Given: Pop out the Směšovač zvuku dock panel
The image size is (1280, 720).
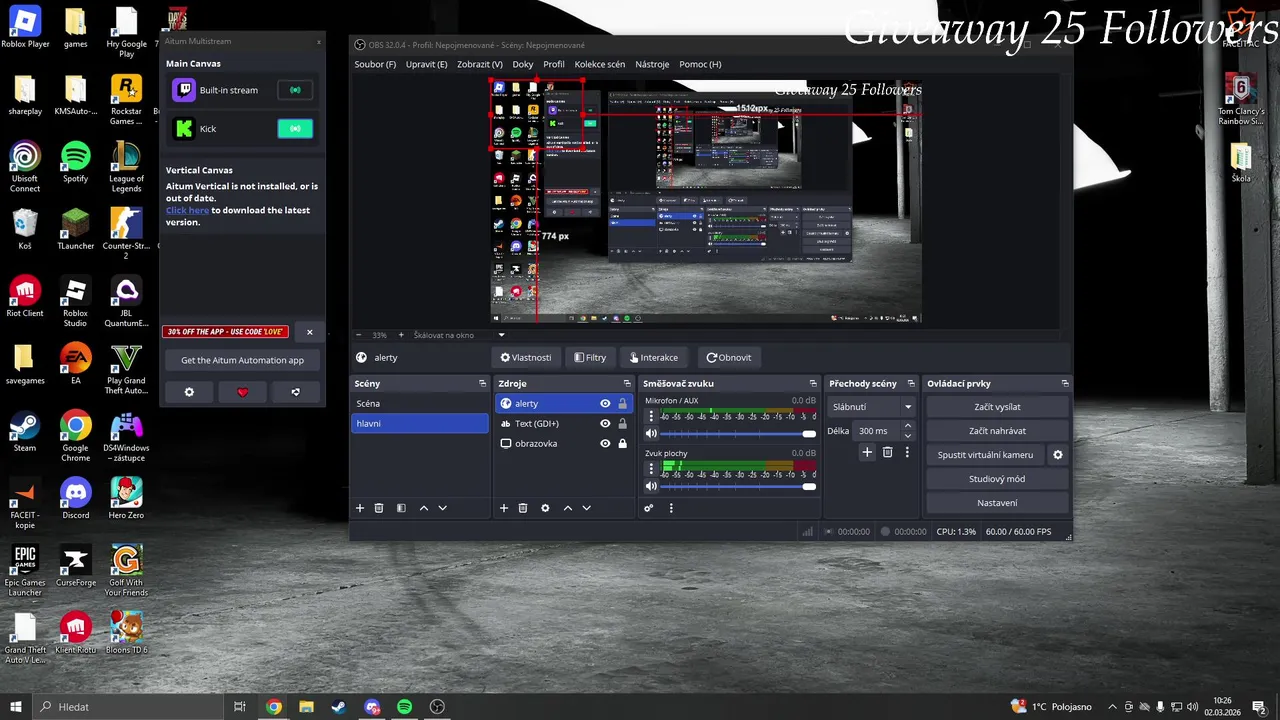Looking at the screenshot, I should coord(813,384).
